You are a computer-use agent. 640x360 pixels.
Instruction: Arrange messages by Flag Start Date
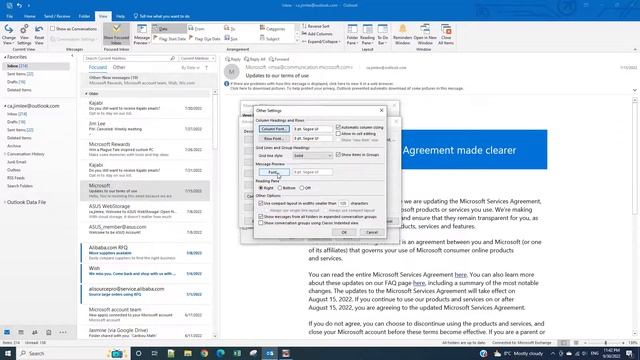(x=169, y=38)
